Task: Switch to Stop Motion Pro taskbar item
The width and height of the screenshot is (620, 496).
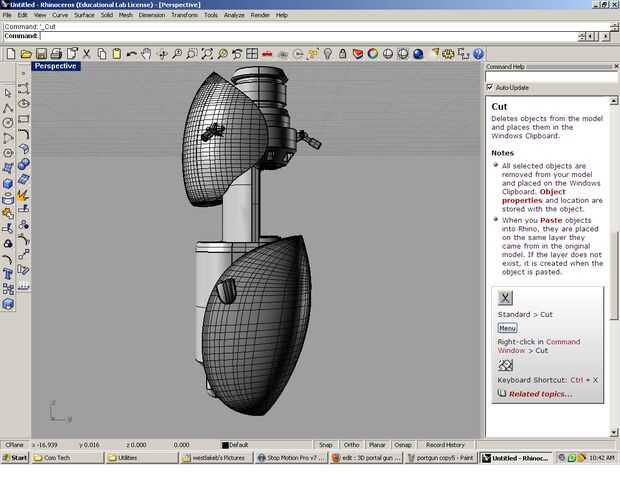Action: point(291,458)
